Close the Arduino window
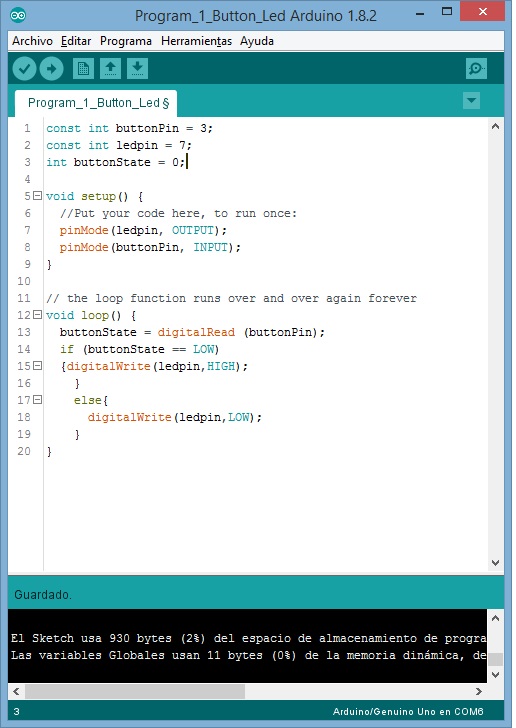The image size is (516, 728). point(483,12)
